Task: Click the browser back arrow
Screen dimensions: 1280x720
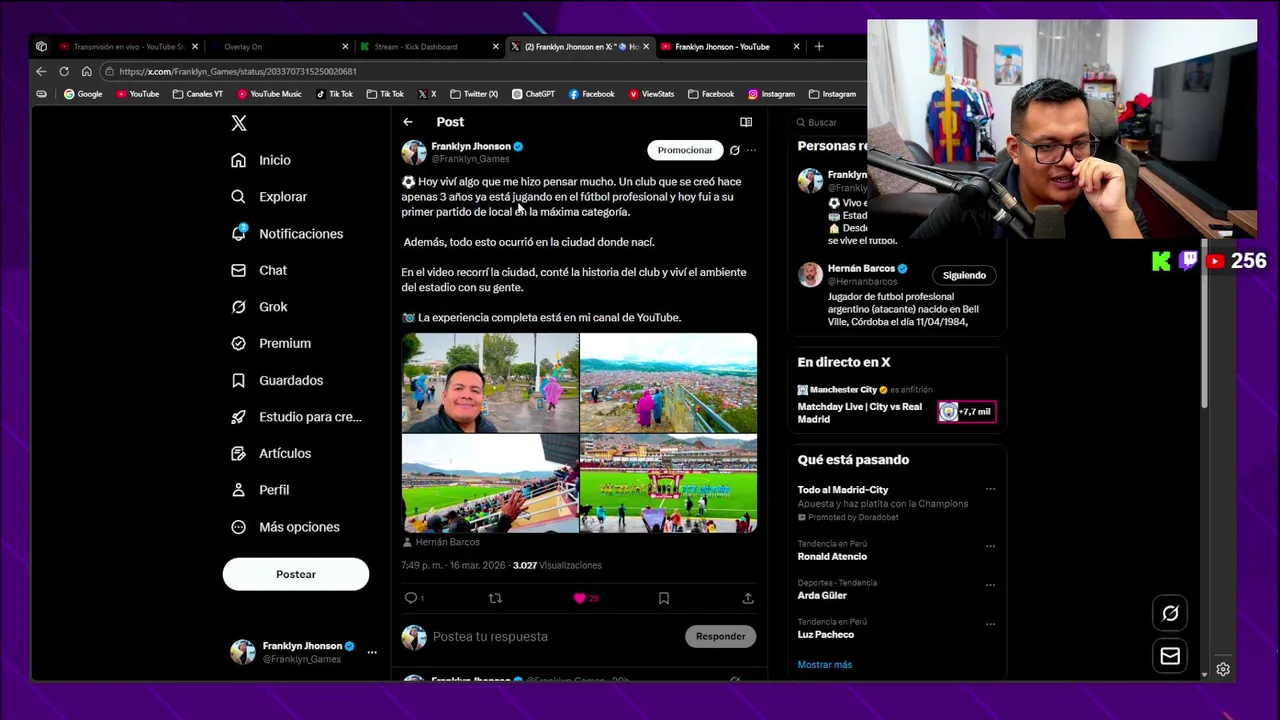Action: click(x=41, y=71)
